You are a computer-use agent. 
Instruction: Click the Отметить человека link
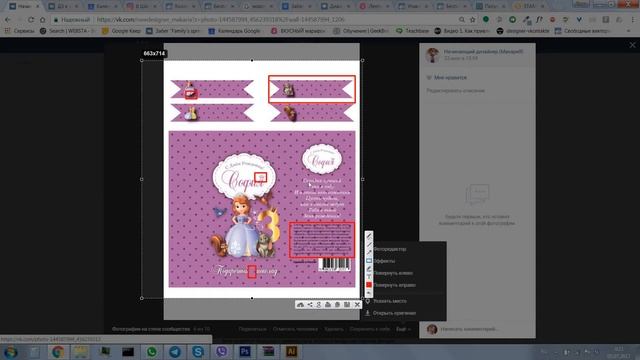click(295, 329)
